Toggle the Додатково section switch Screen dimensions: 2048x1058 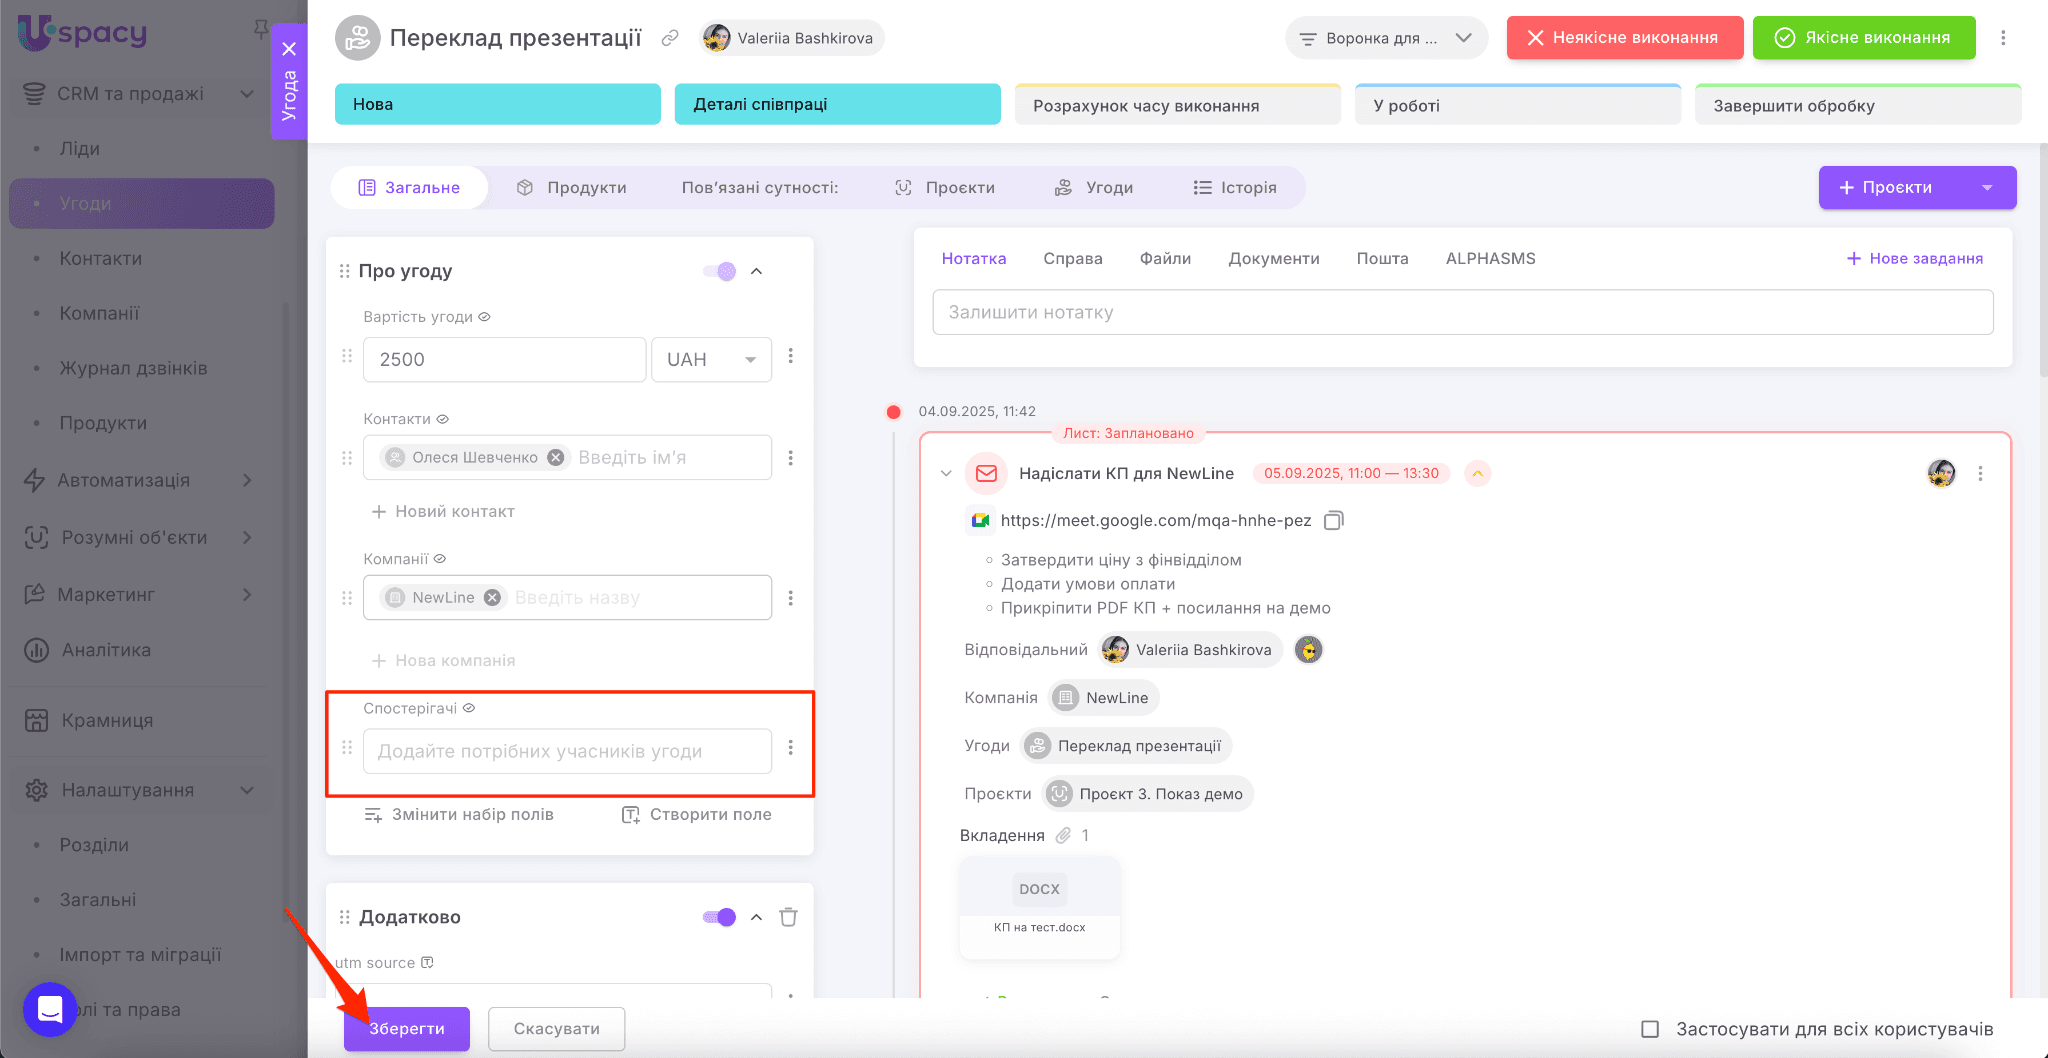[x=720, y=917]
